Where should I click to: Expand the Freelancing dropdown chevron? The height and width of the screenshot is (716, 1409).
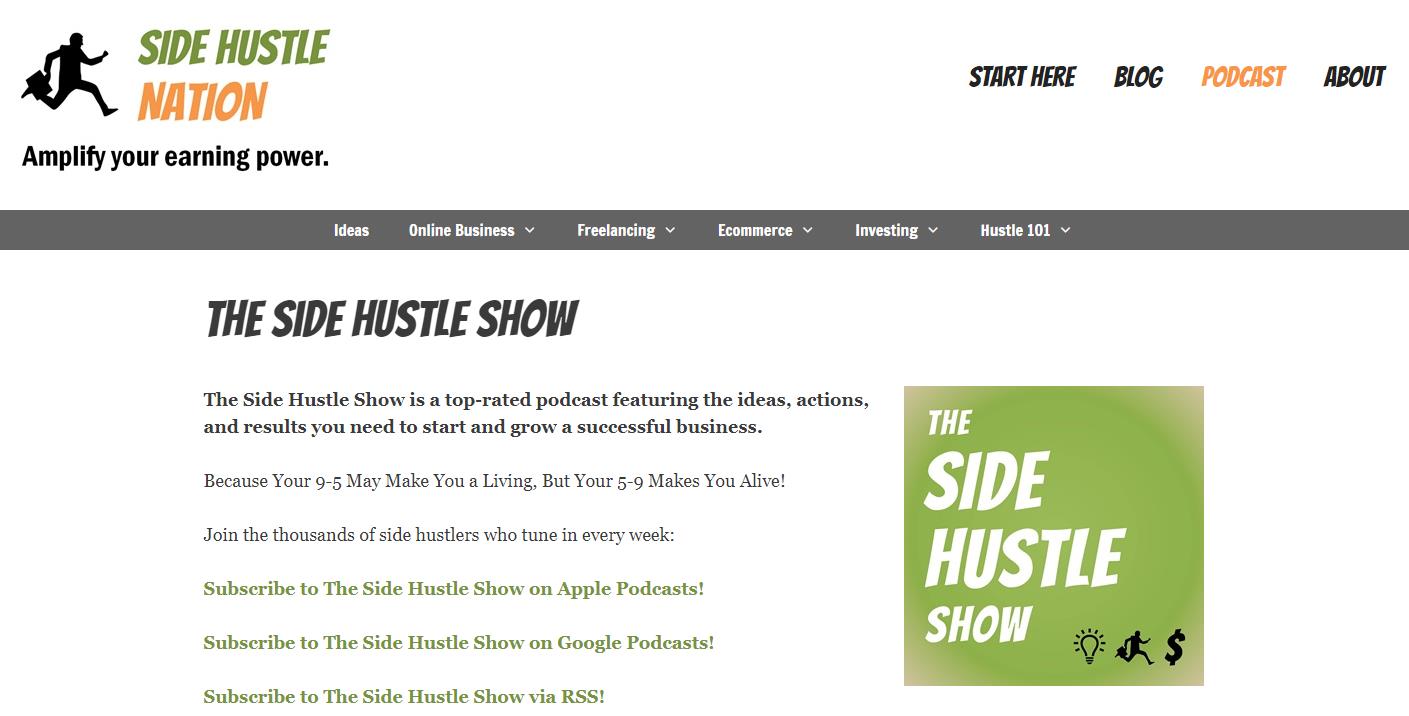[670, 230]
